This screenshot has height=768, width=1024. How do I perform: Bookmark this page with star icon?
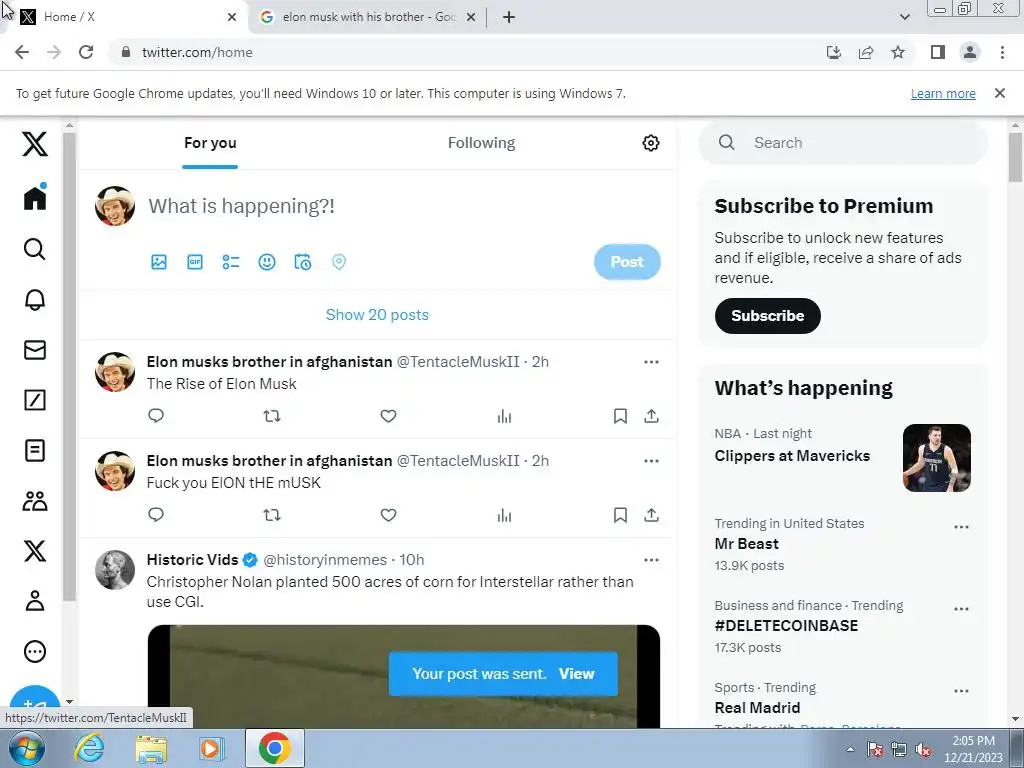click(x=898, y=52)
